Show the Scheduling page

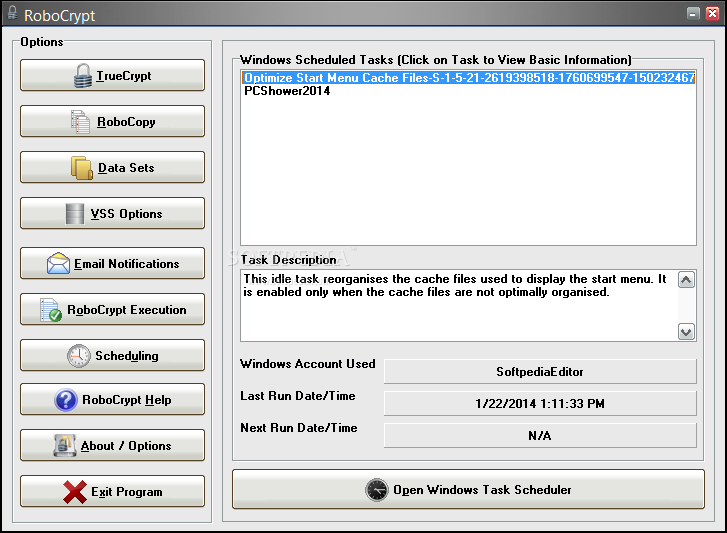point(112,355)
